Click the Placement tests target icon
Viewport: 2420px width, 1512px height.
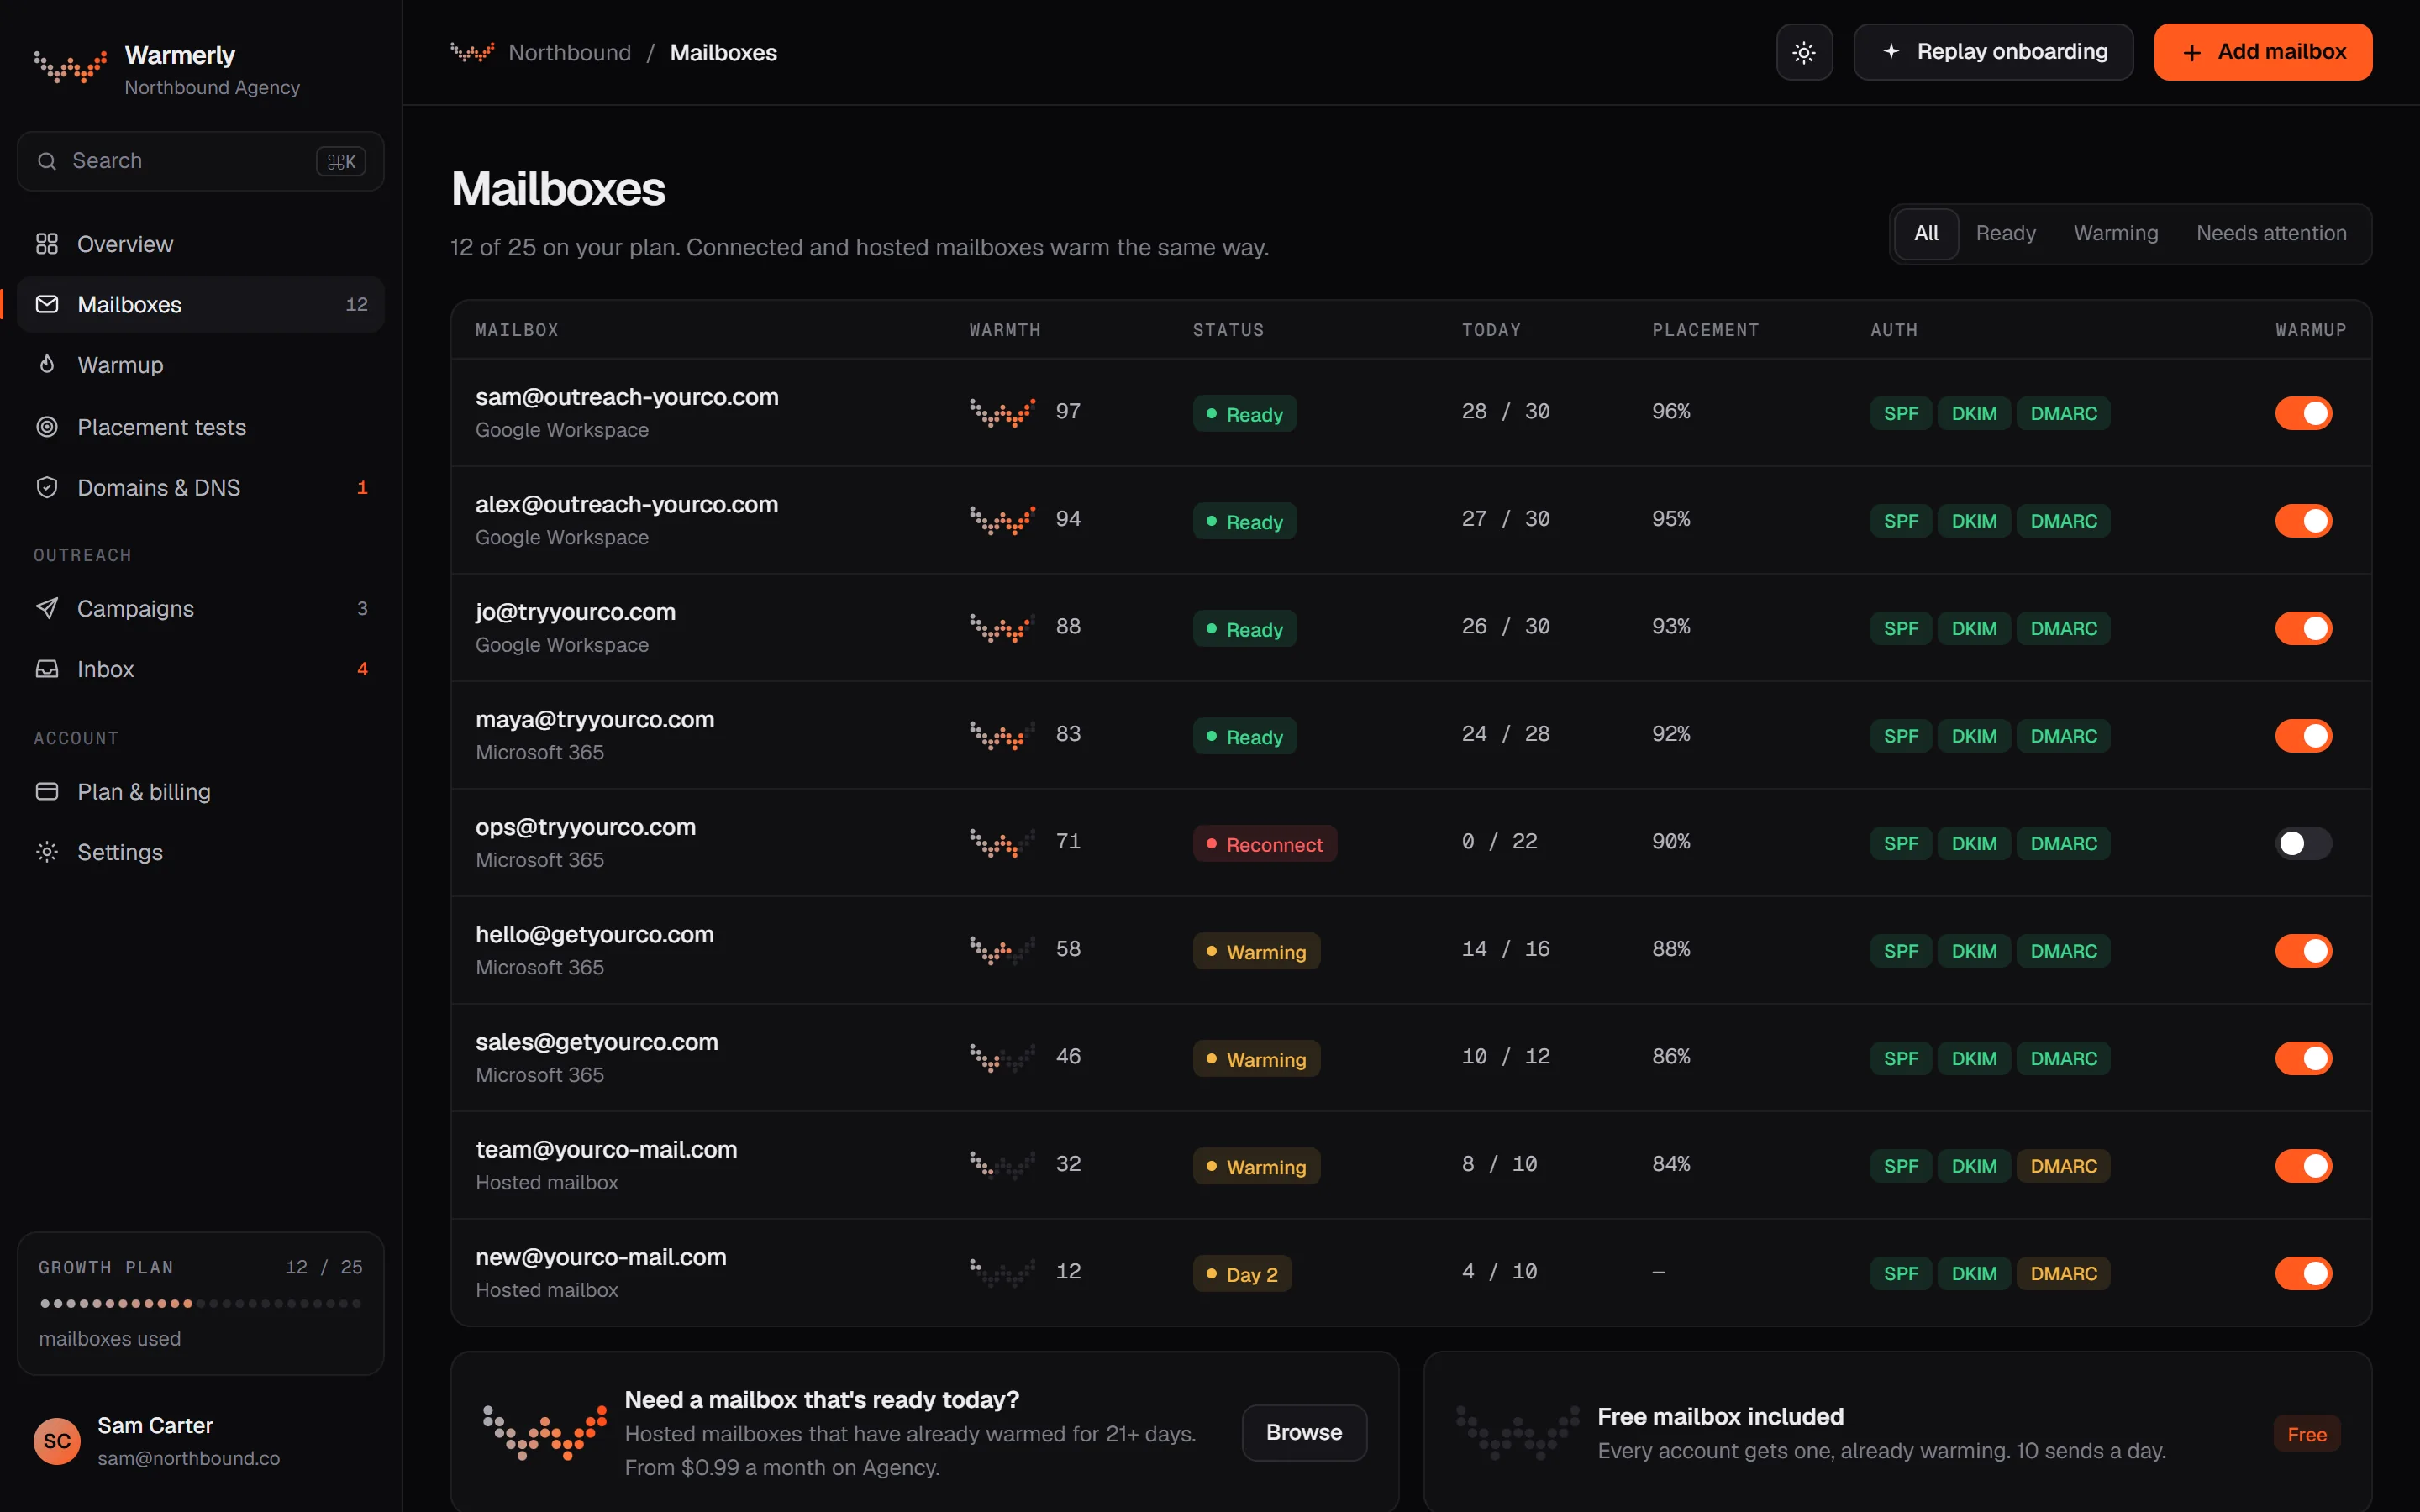click(47, 427)
